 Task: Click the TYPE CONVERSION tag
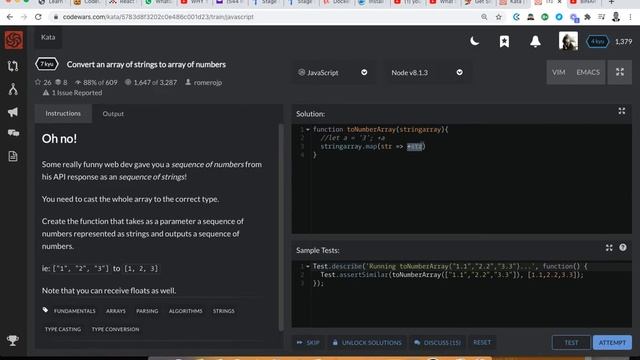click(x=115, y=329)
